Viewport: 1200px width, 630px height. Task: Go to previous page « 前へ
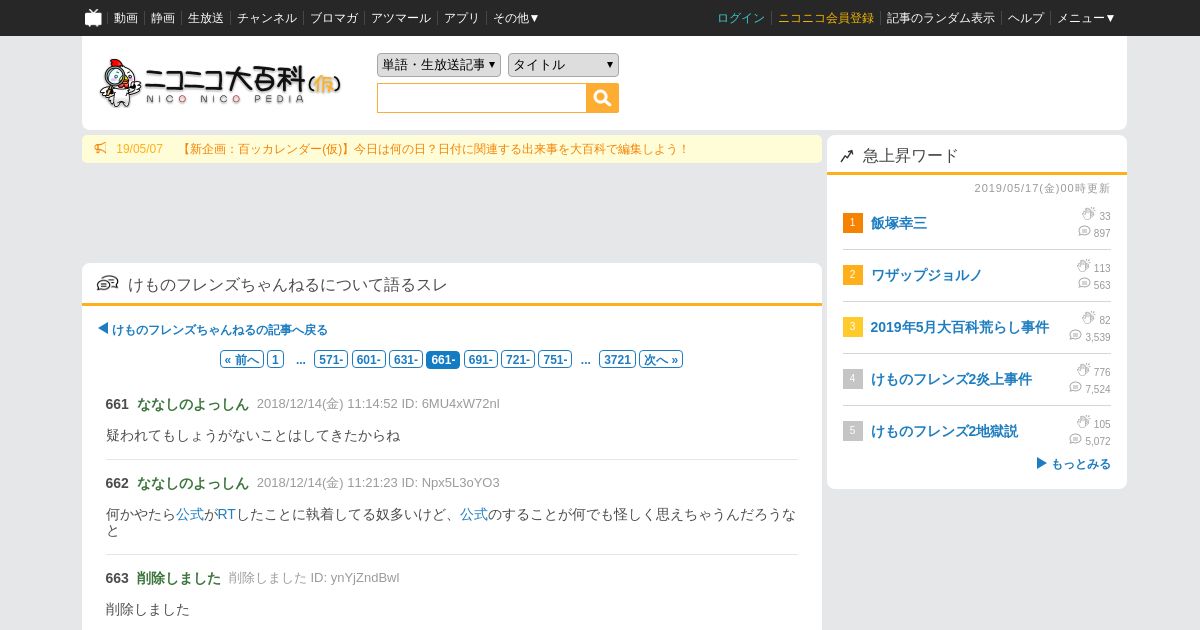coord(242,359)
